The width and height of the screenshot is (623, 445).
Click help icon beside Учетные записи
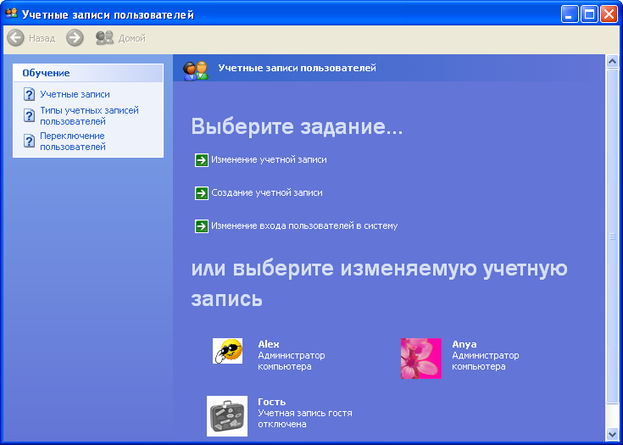pos(29,95)
